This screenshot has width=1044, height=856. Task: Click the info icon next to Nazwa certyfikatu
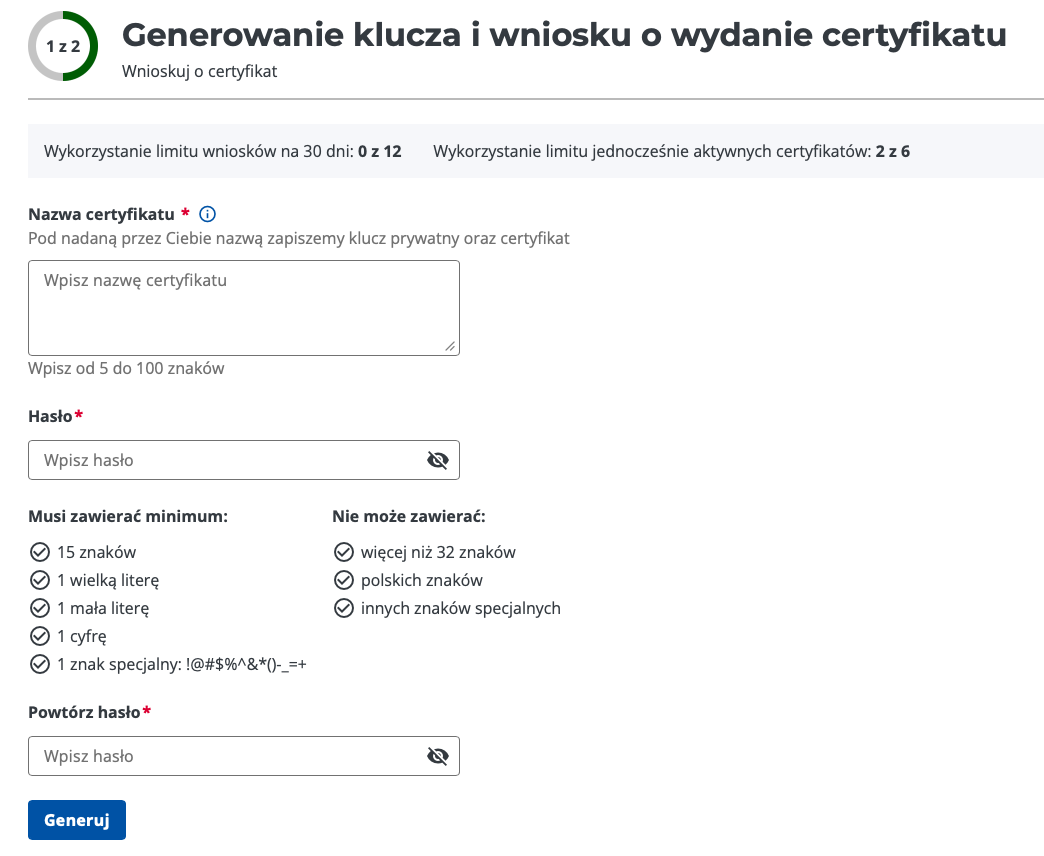[208, 214]
